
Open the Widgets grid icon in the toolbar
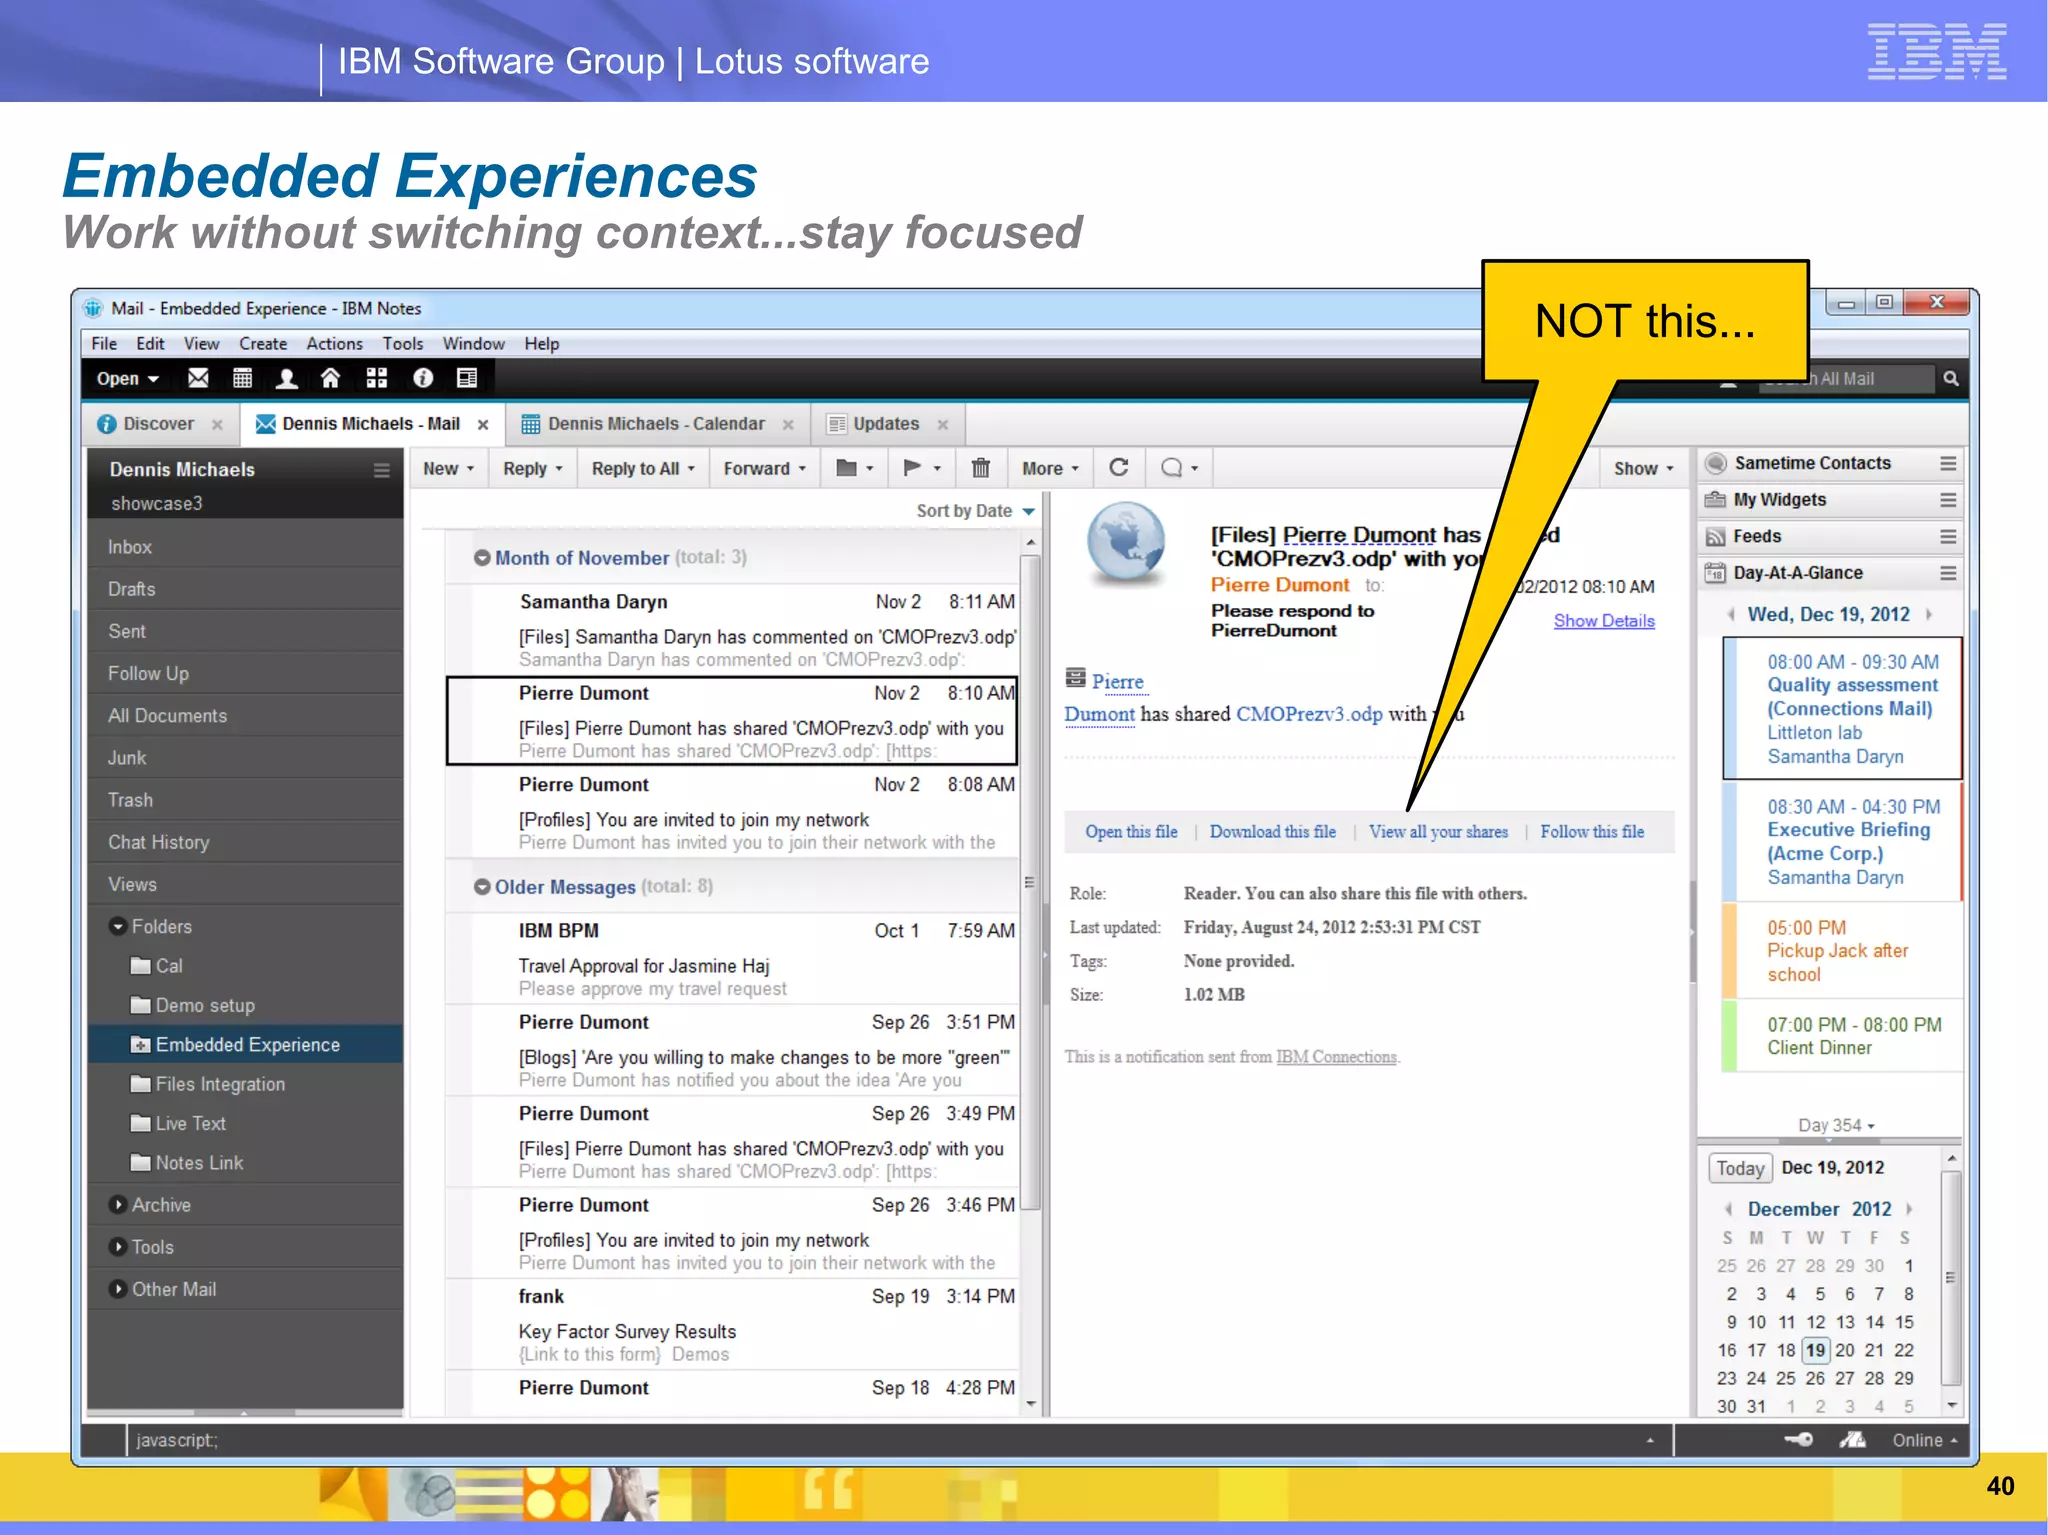click(377, 378)
